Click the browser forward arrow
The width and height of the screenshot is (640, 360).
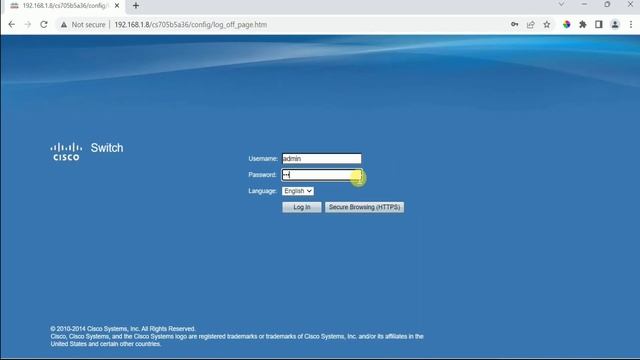pos(28,24)
